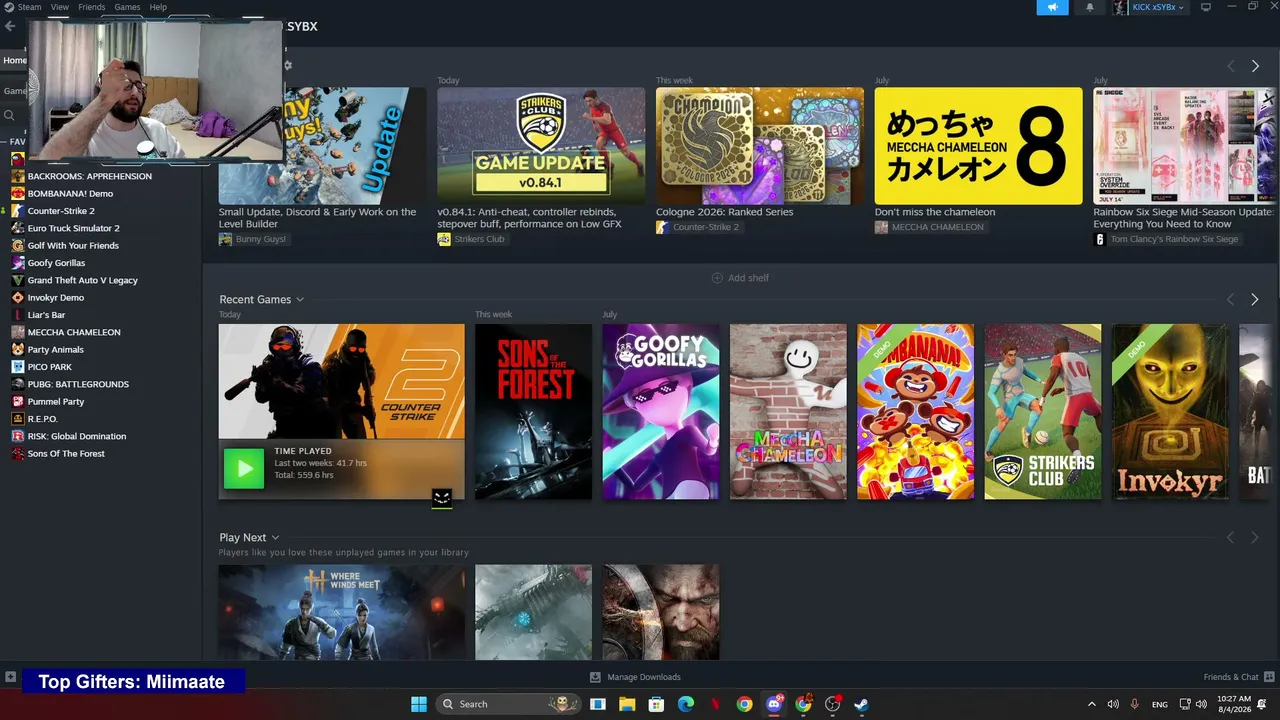Click the RISK: Global Domination sidebar icon
Viewport: 1280px width, 720px height.
tap(18, 436)
